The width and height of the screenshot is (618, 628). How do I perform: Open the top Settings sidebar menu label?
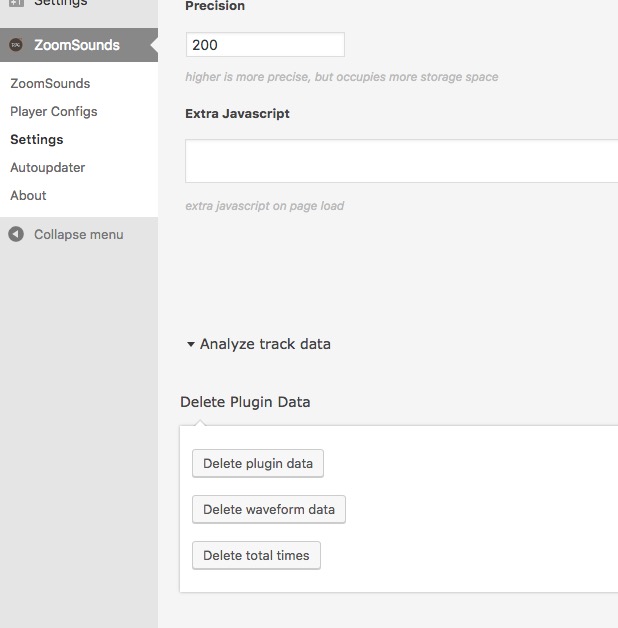(60, 3)
